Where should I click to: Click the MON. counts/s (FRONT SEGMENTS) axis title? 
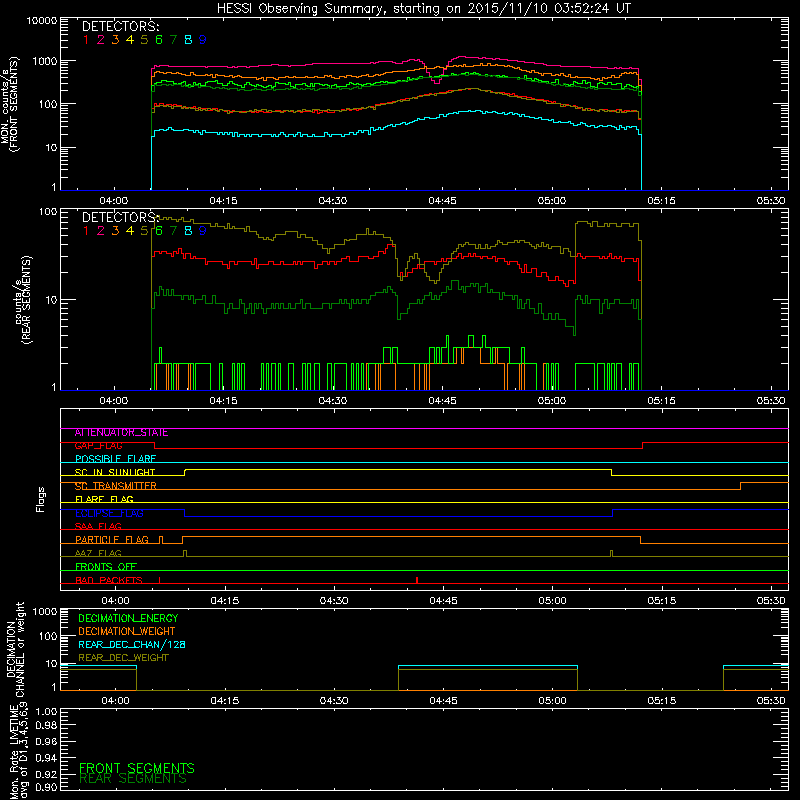click(x=10, y=104)
